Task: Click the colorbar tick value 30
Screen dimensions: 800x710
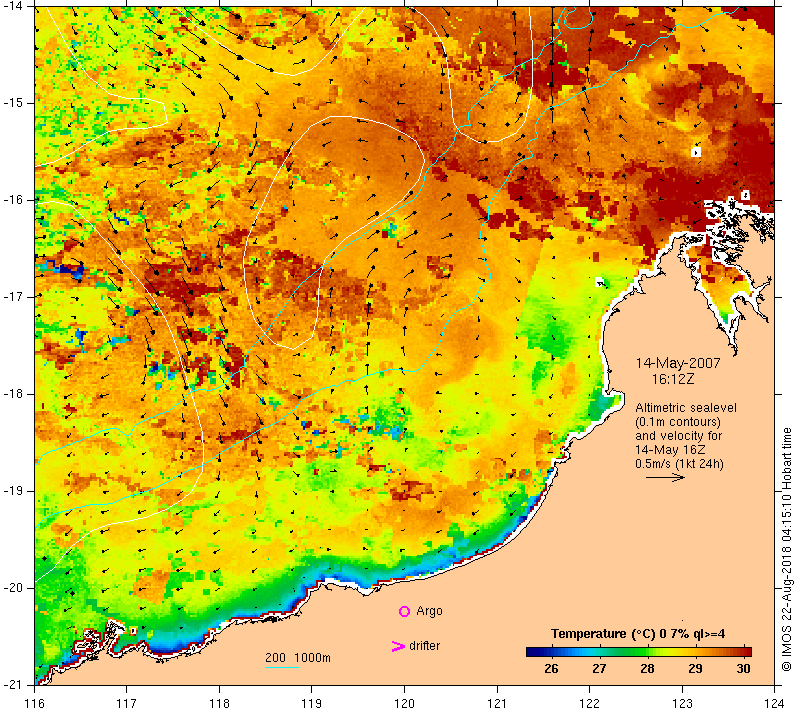Action: click(744, 669)
